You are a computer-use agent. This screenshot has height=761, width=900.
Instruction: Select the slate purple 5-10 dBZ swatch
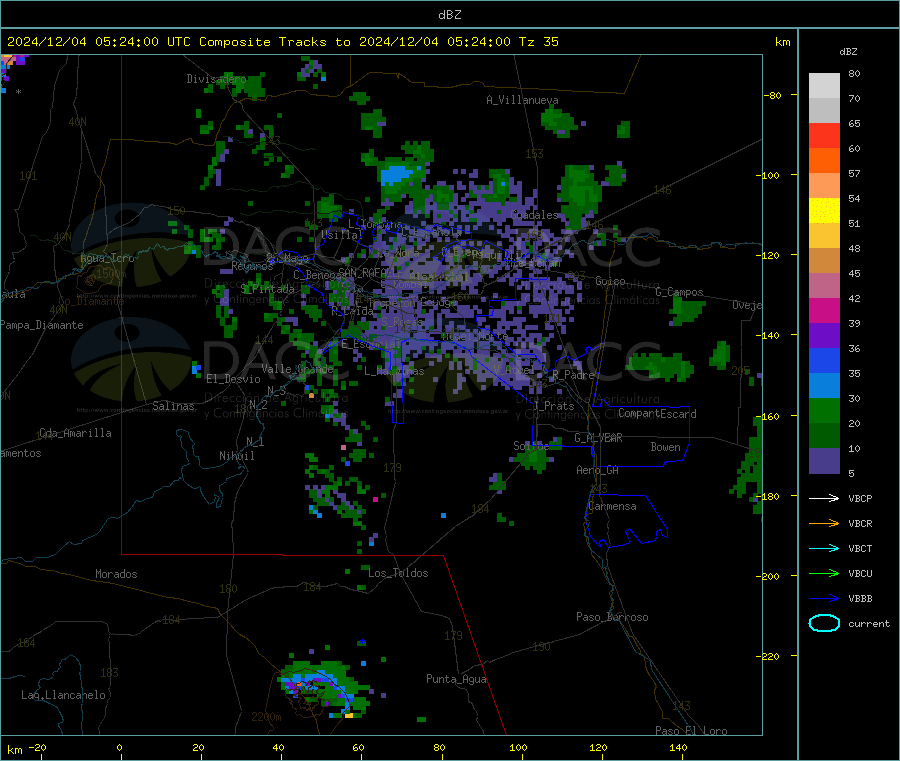(x=824, y=461)
